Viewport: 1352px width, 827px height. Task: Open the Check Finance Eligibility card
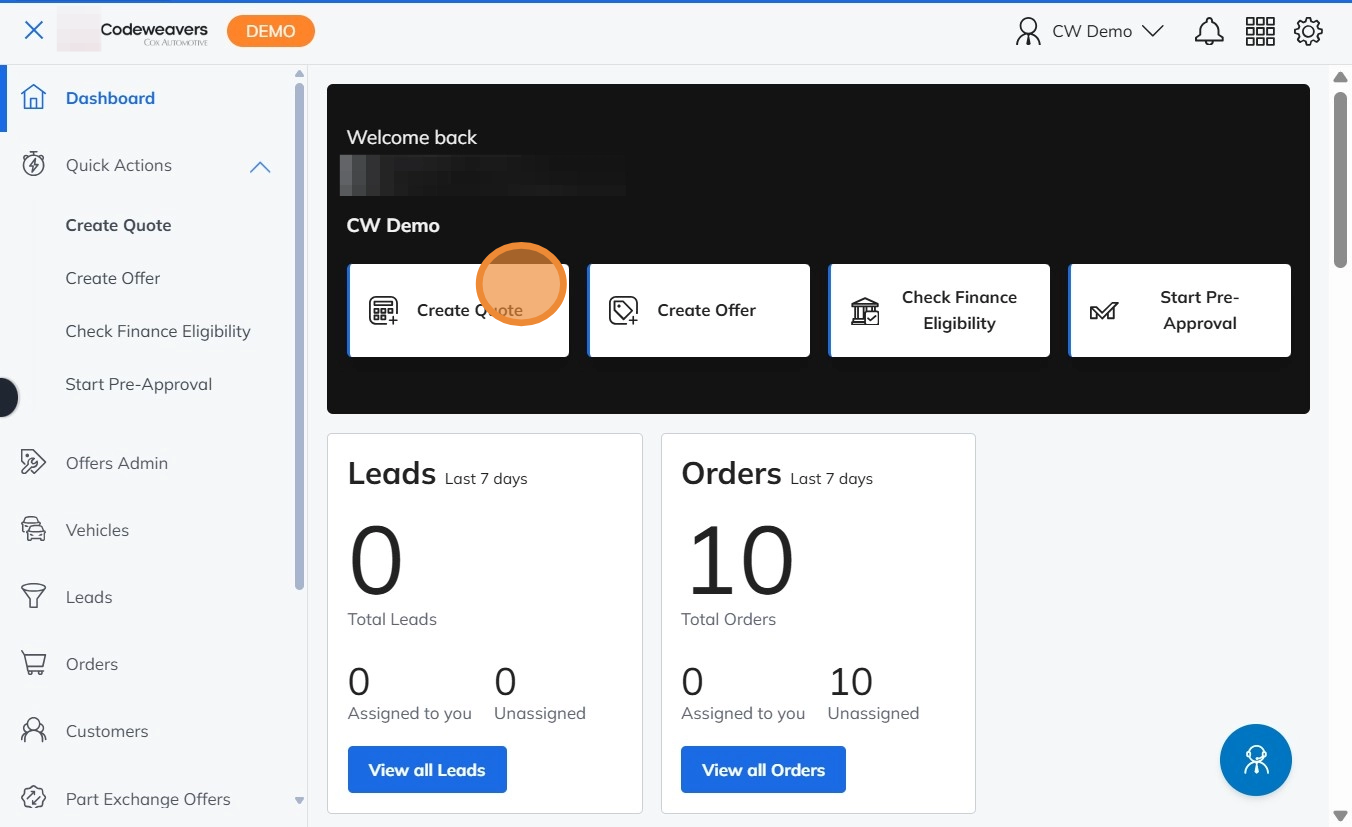[x=939, y=310]
